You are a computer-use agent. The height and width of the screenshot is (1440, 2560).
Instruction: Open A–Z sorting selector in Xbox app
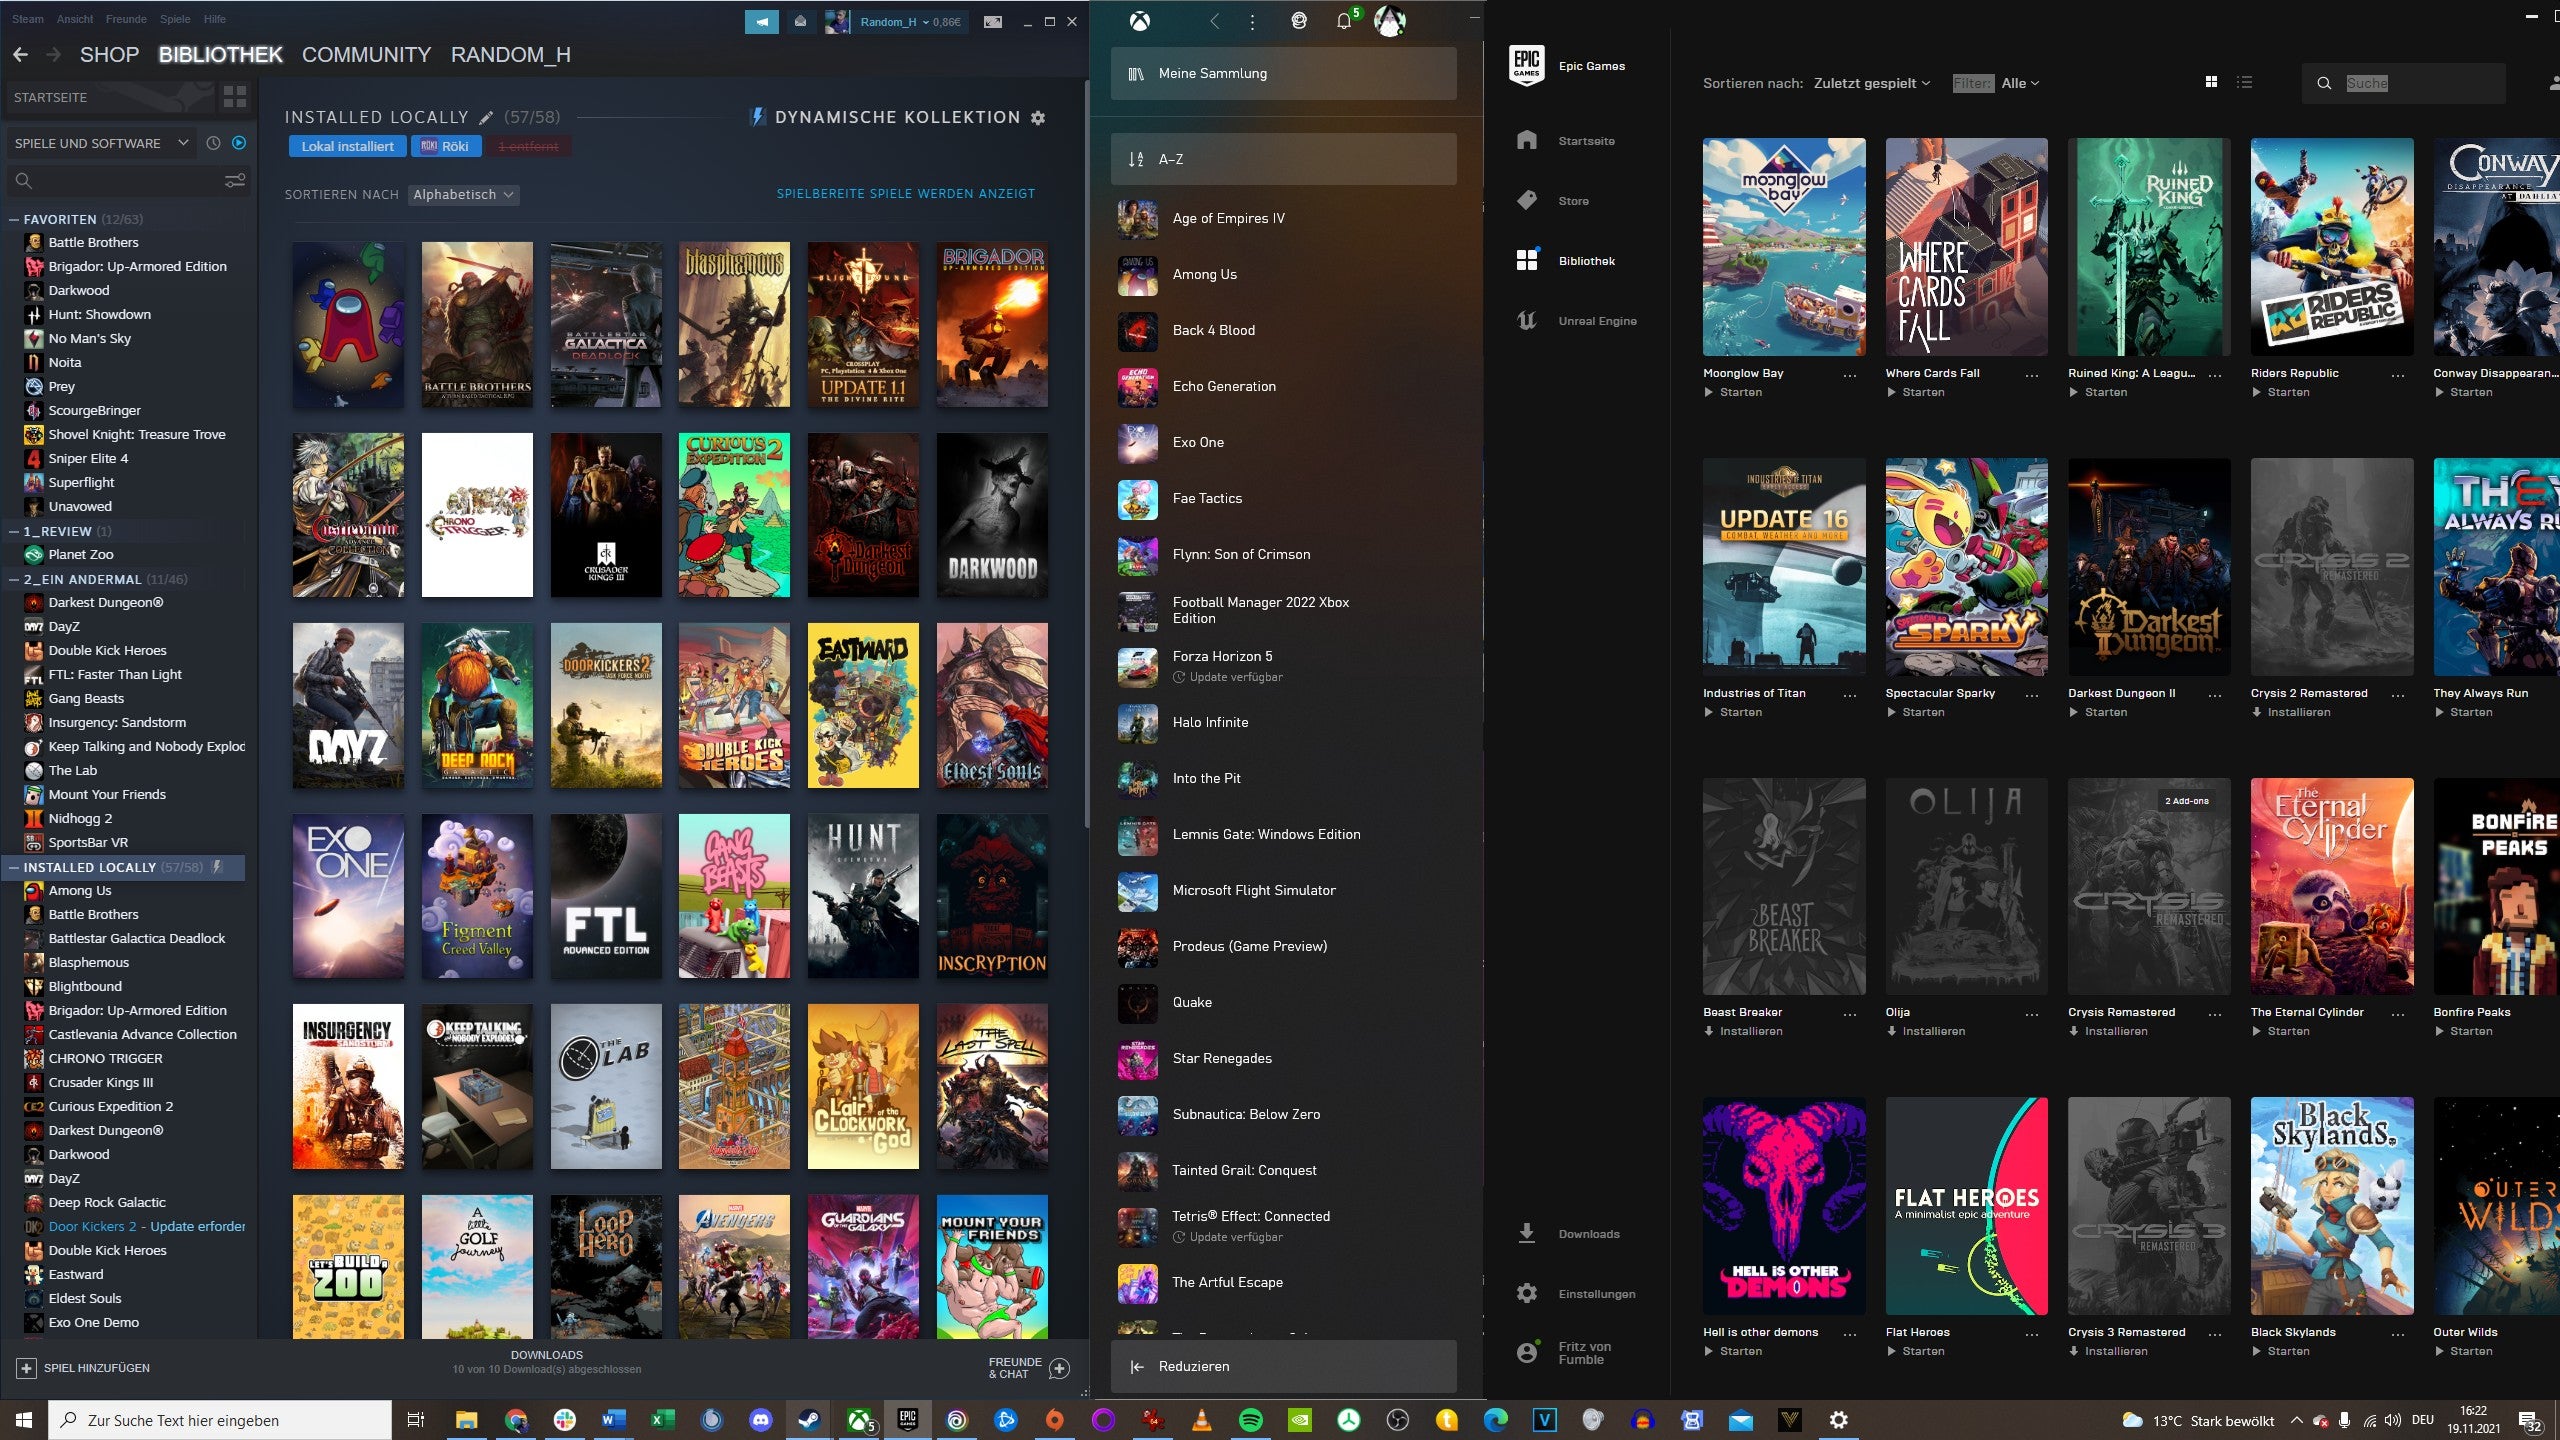tap(1283, 159)
